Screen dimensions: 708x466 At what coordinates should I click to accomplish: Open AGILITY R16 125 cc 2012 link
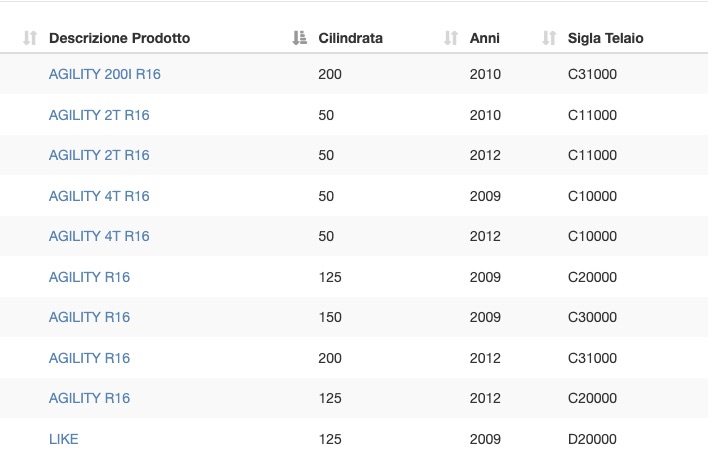89,398
